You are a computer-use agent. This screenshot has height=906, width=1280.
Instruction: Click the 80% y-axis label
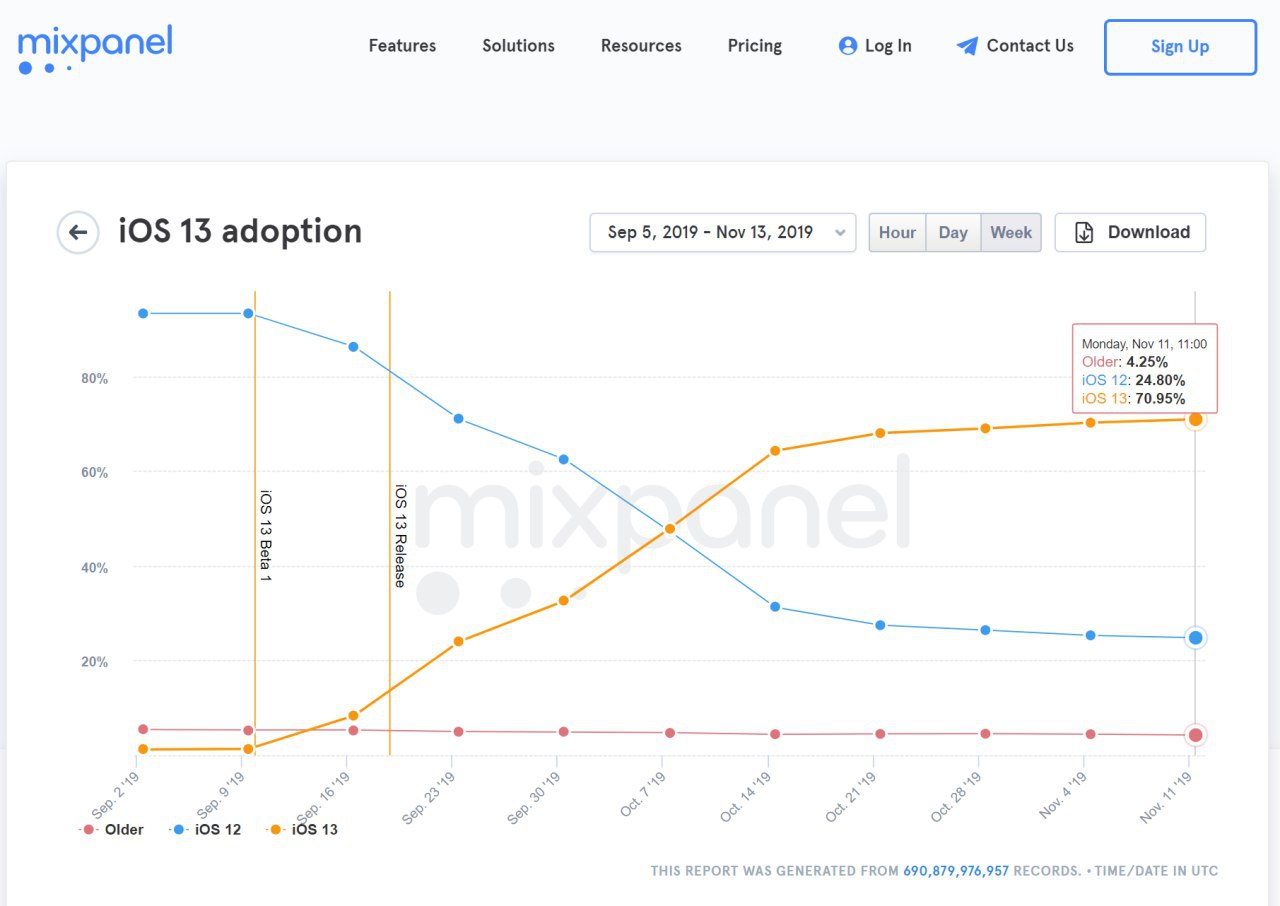(94, 379)
